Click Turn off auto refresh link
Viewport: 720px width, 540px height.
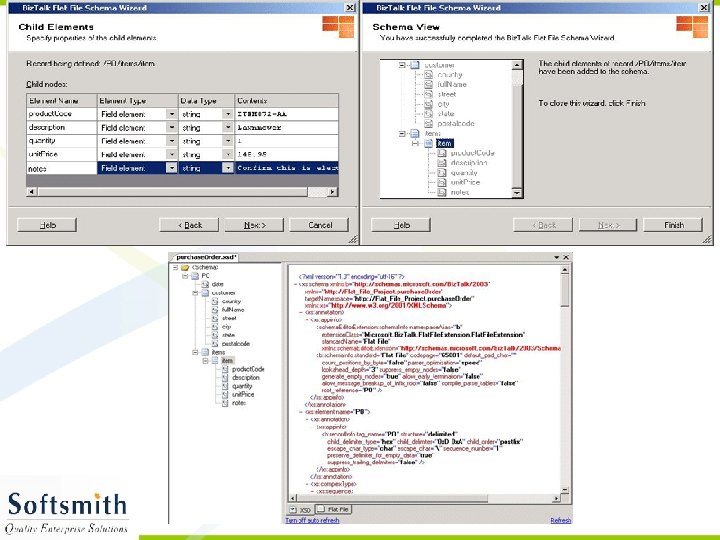point(312,521)
